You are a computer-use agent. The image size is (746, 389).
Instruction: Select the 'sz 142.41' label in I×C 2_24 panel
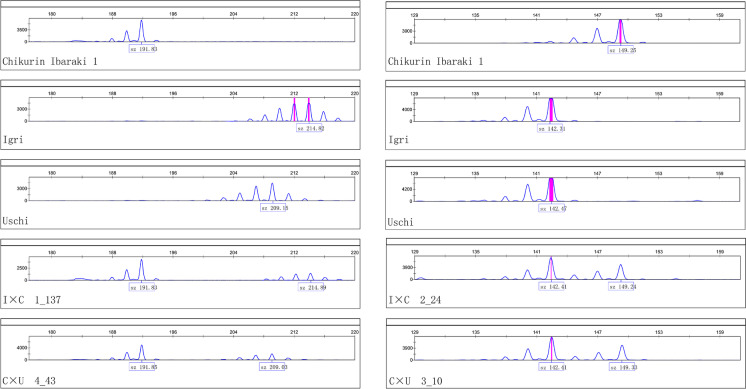coord(552,287)
